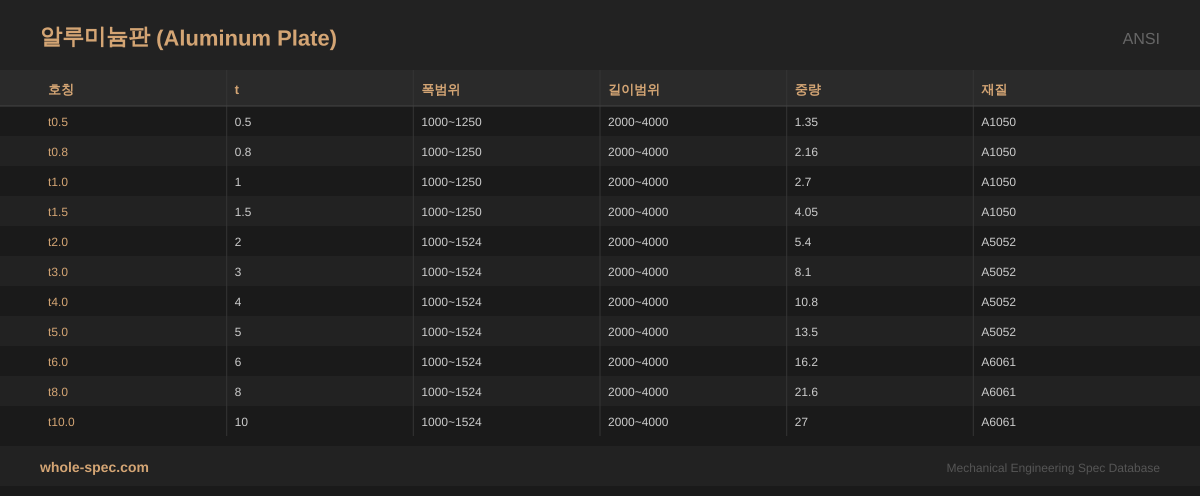1200x496 pixels.
Task: Click 1000~1524 width in t10.0 row
Action: 451,422
